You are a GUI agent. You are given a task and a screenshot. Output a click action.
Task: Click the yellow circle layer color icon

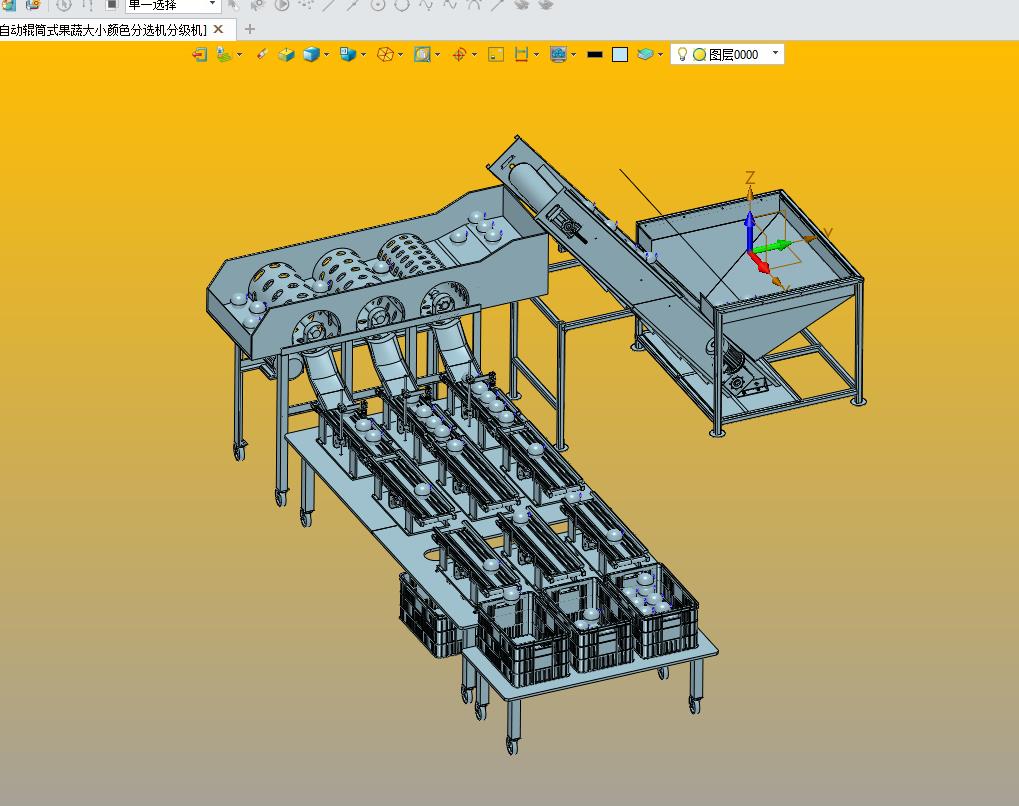tap(699, 55)
